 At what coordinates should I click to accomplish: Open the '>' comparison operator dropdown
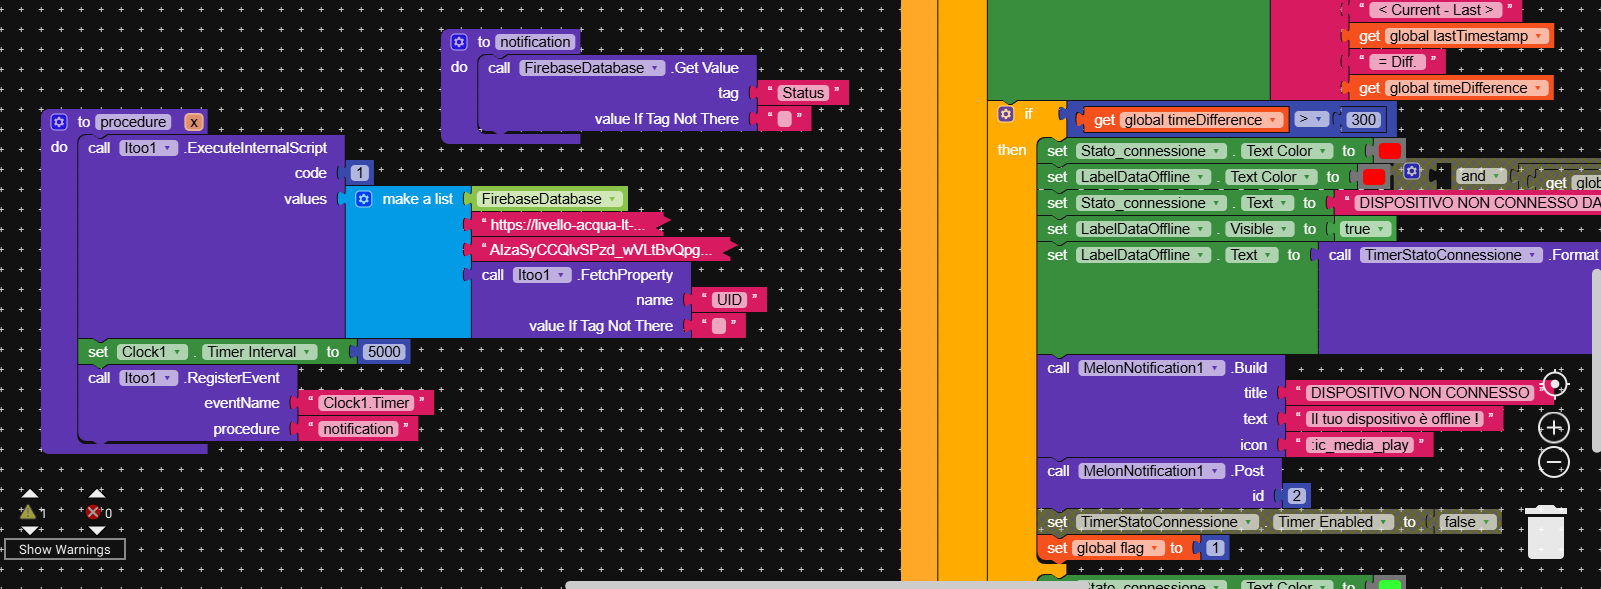coord(1310,120)
